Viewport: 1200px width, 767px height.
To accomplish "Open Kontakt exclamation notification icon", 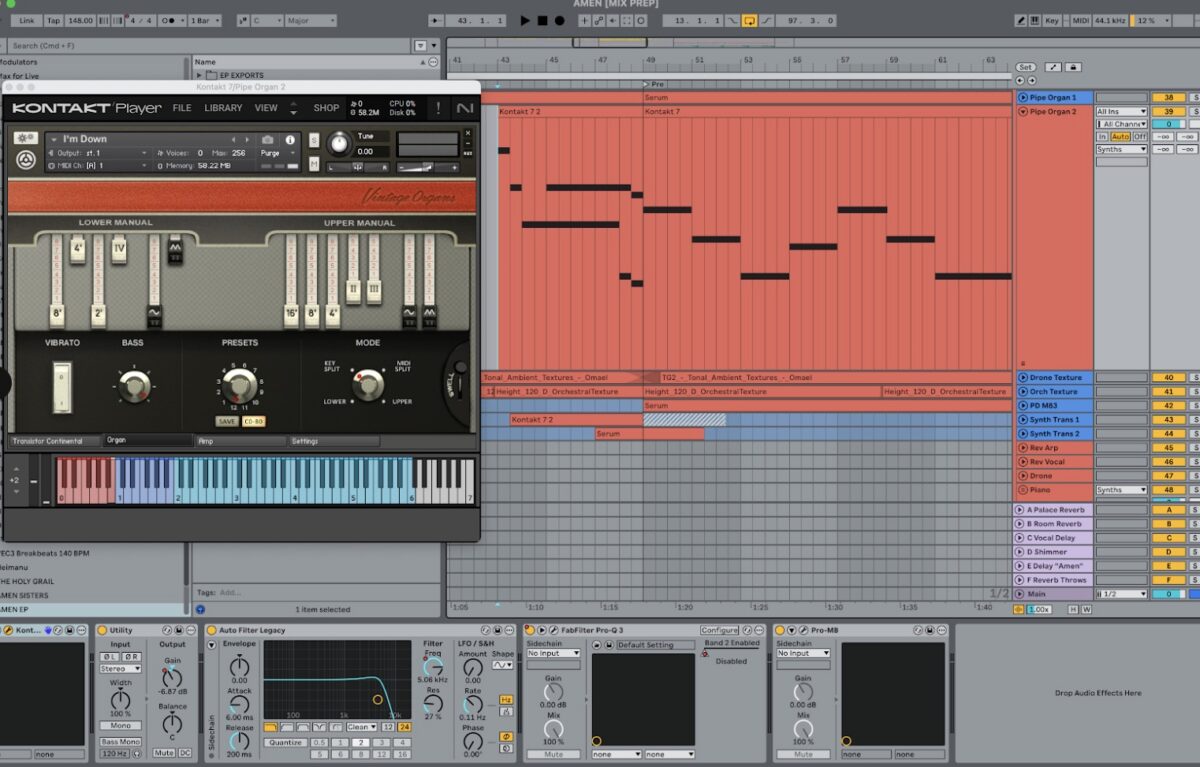I will point(437,108).
